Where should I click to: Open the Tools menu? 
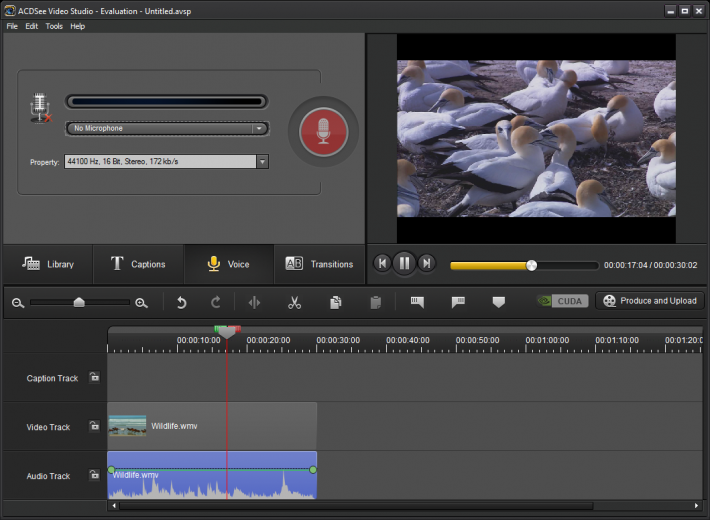tap(54, 26)
